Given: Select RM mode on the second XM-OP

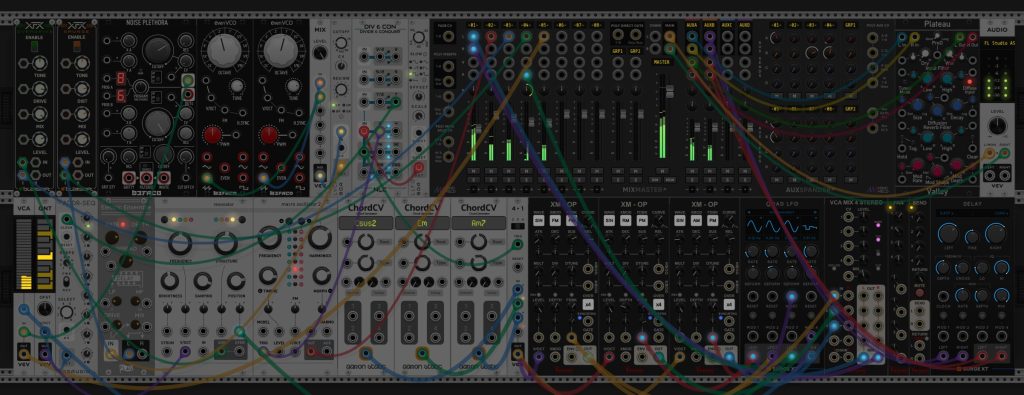Looking at the screenshot, I should (x=626, y=222).
